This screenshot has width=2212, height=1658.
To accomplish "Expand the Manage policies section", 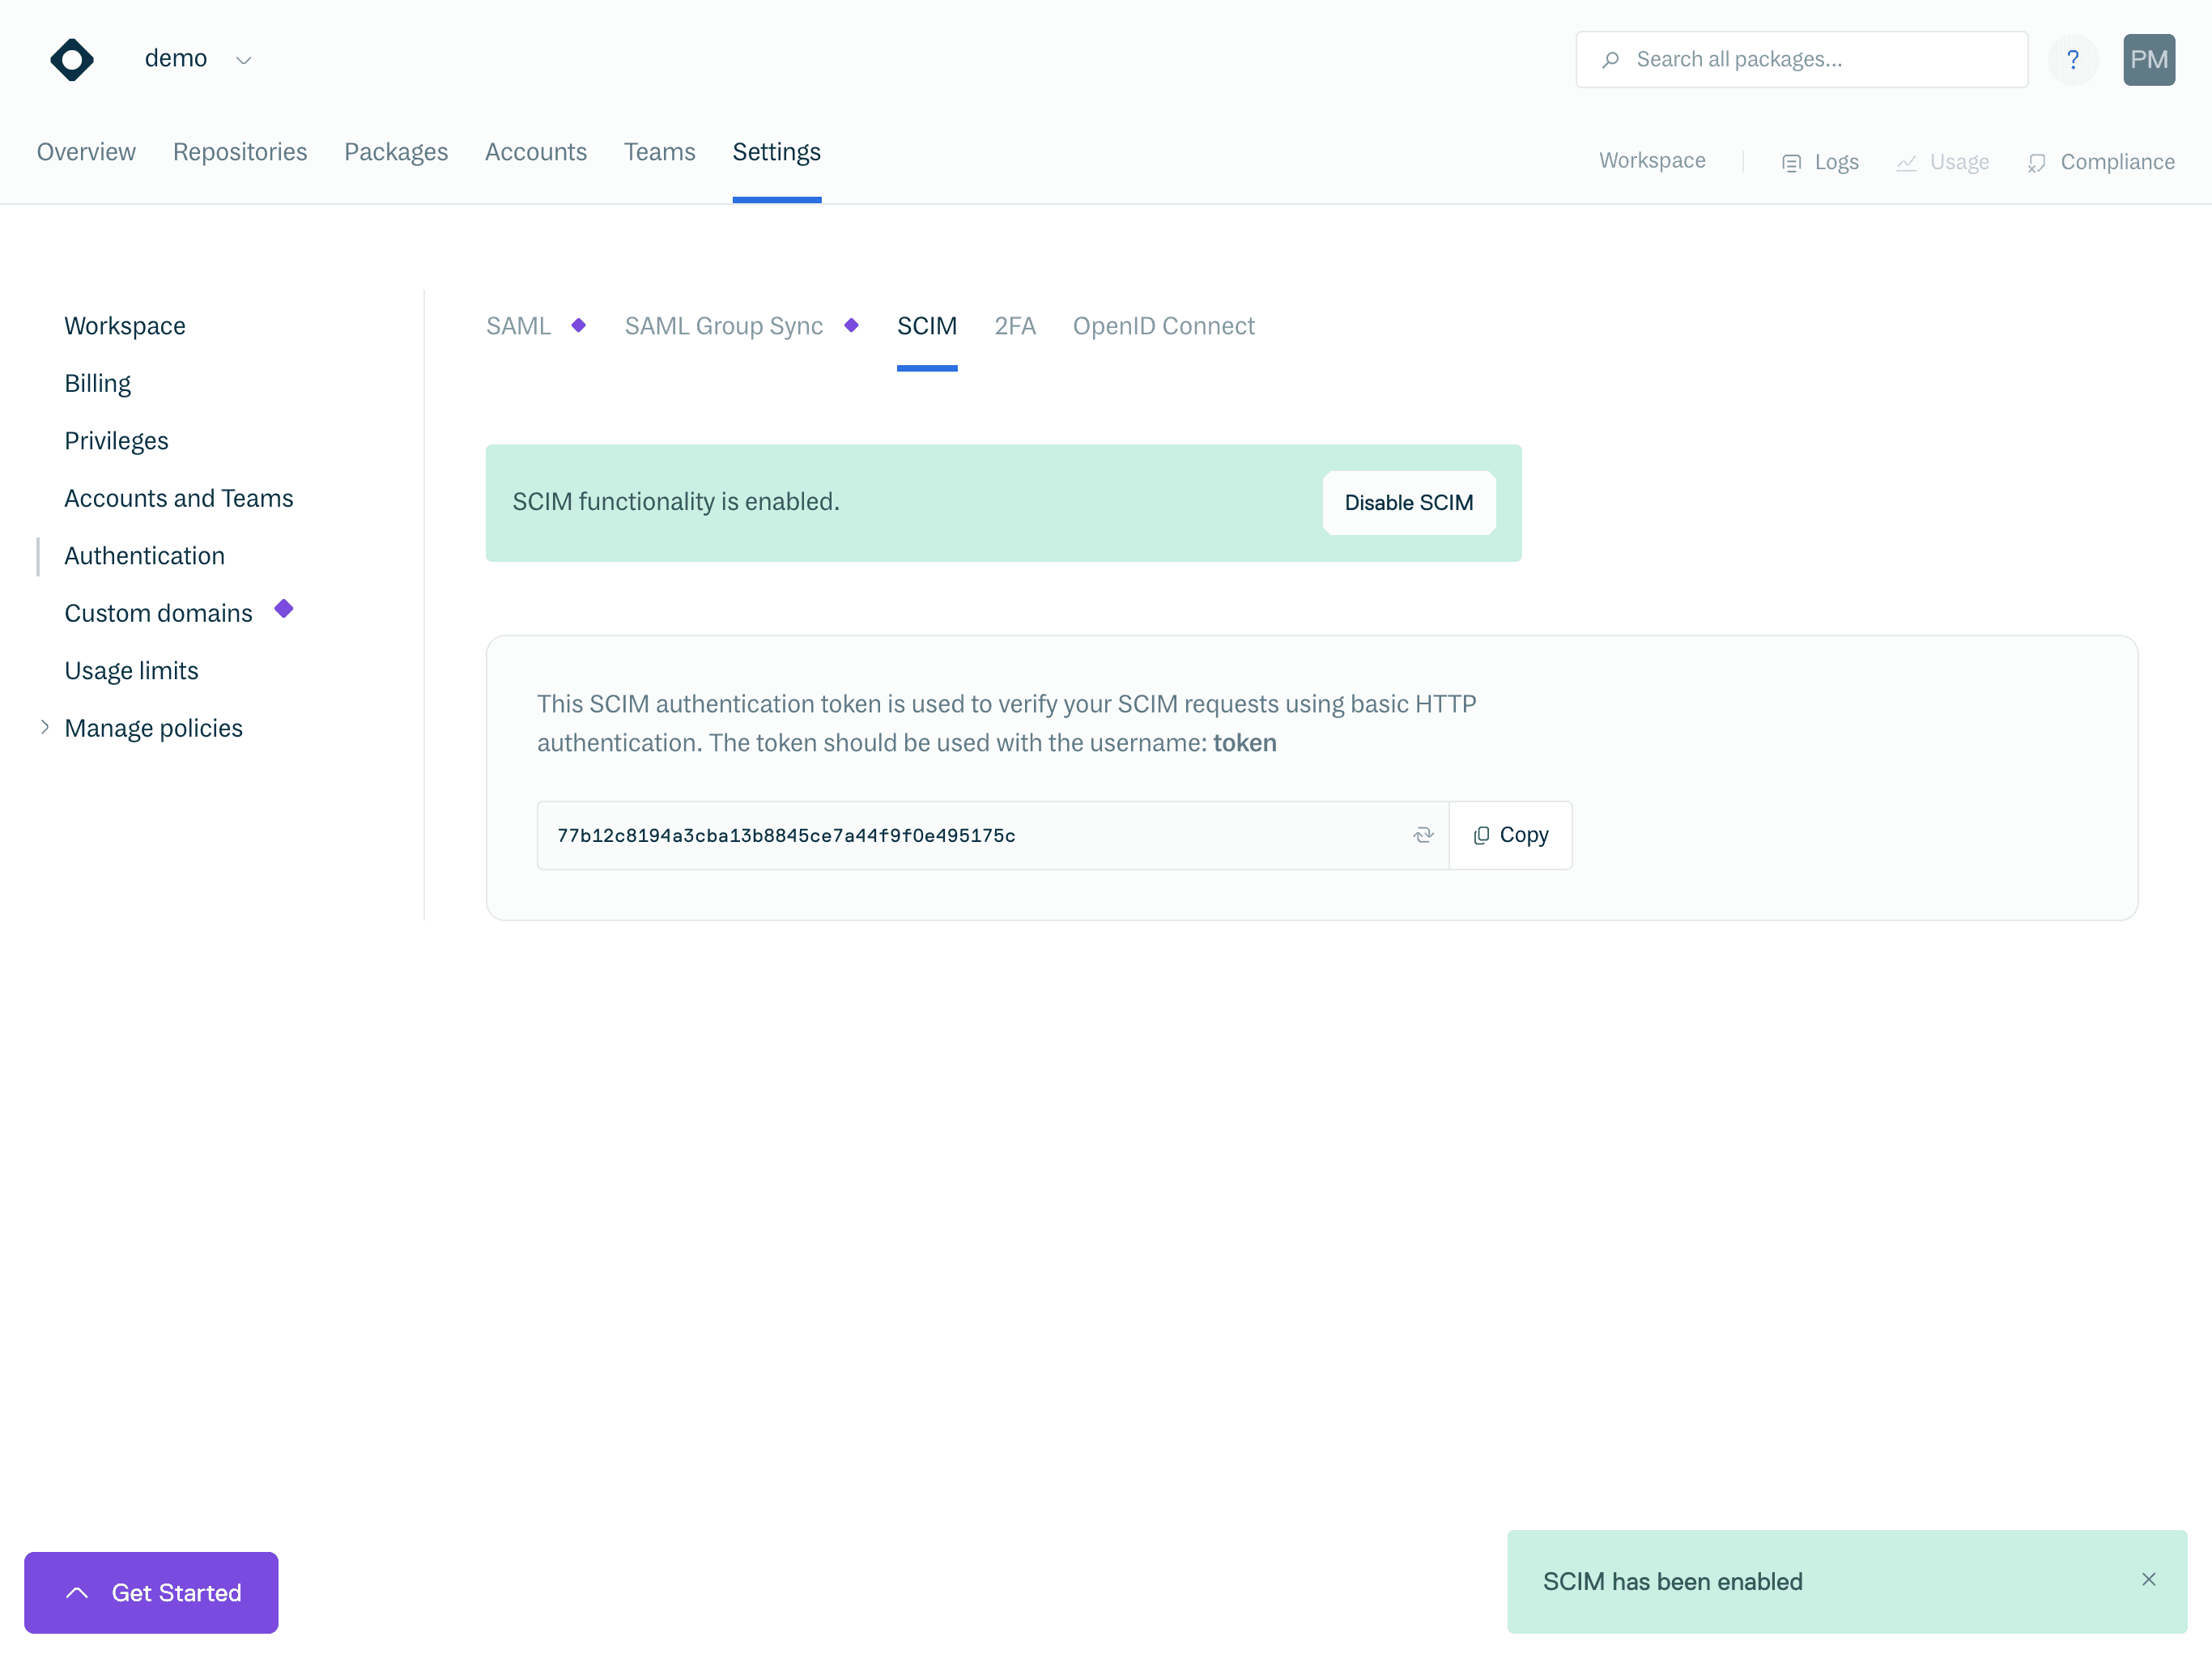I will [45, 728].
